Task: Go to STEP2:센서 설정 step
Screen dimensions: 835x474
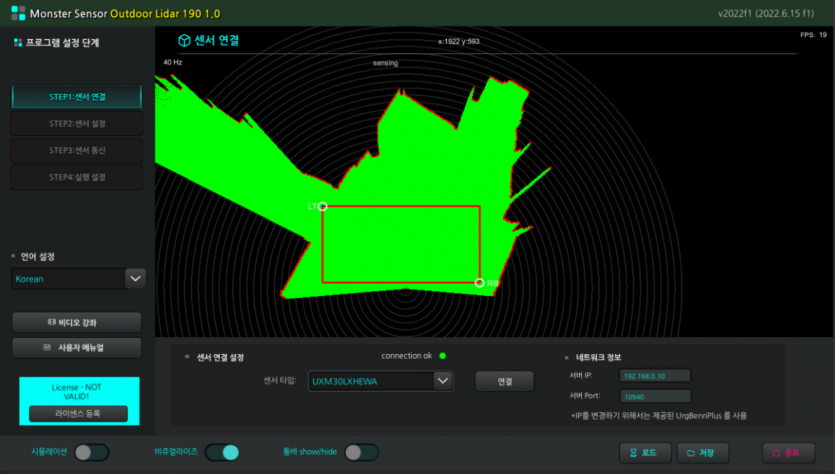Action: click(77, 124)
